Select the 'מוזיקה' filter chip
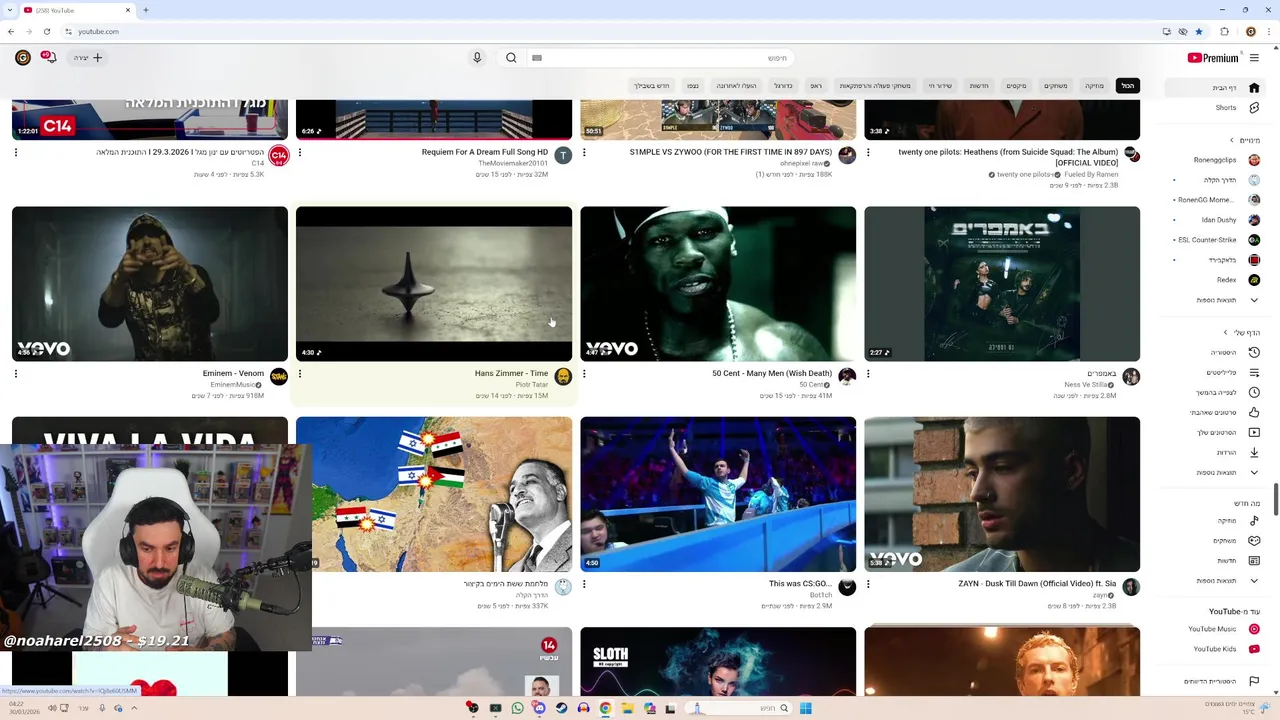The height and width of the screenshot is (720, 1280). [1095, 86]
